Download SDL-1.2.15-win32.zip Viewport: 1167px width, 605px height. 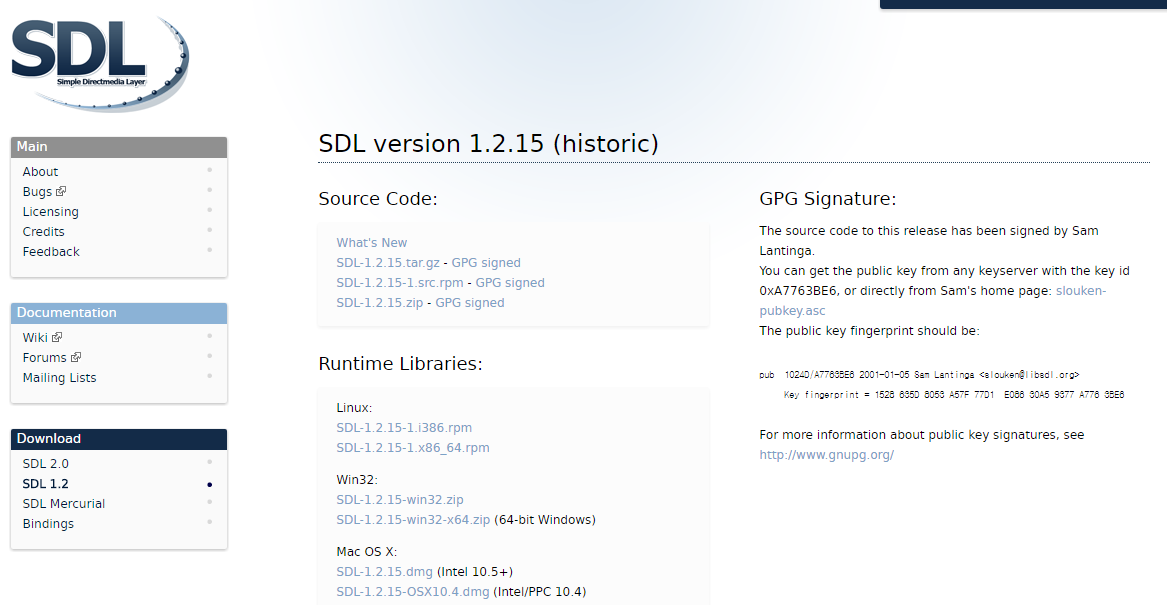400,500
